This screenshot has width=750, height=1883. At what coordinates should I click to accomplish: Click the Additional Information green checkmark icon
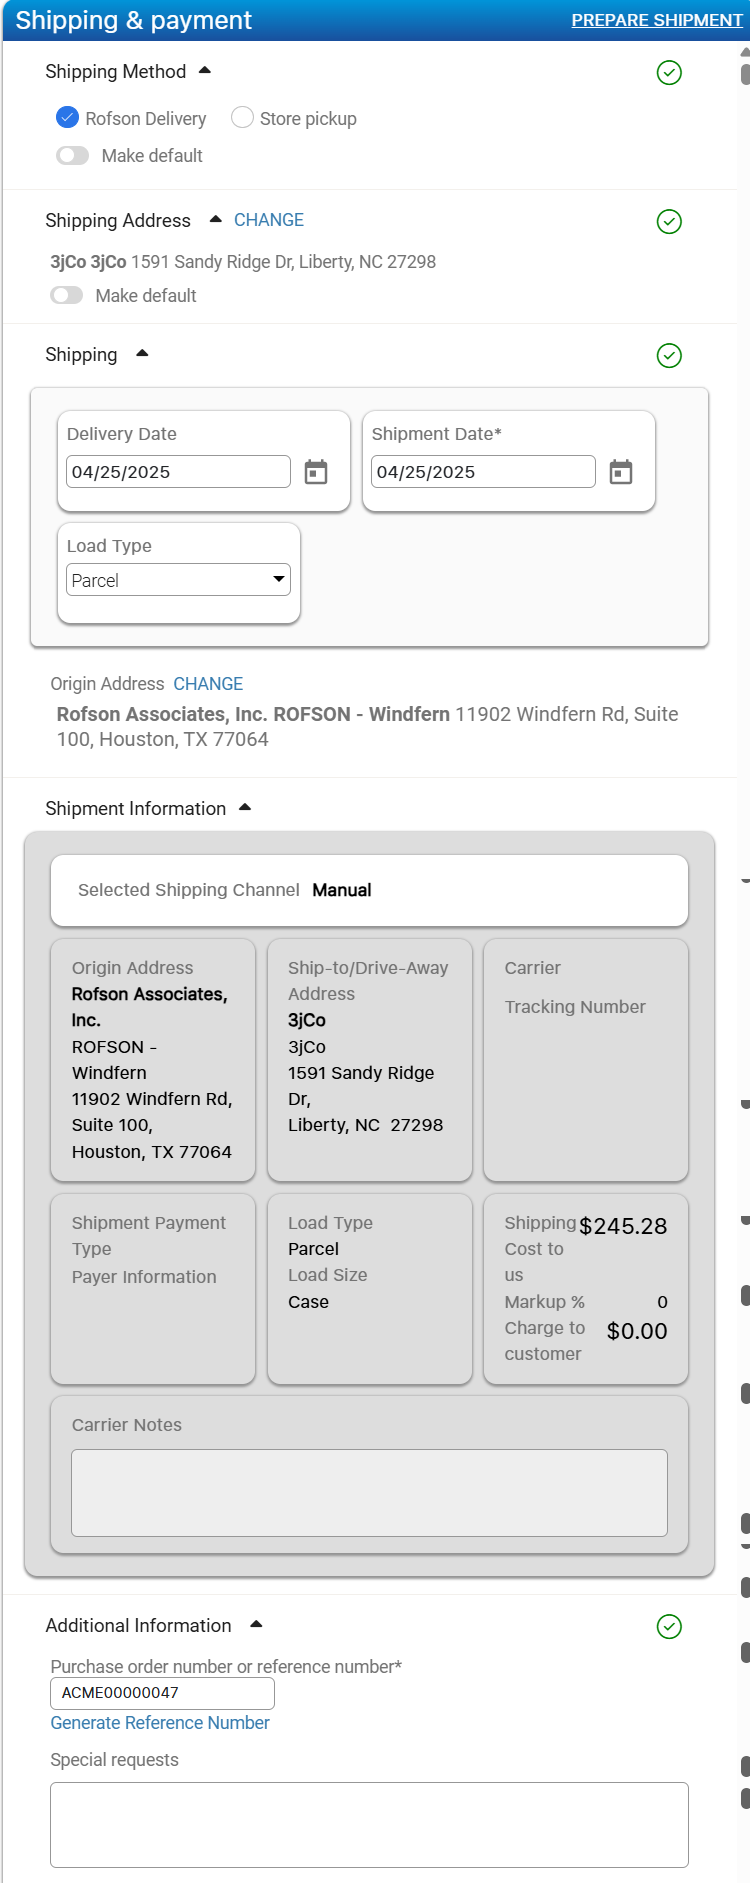pos(669,1627)
